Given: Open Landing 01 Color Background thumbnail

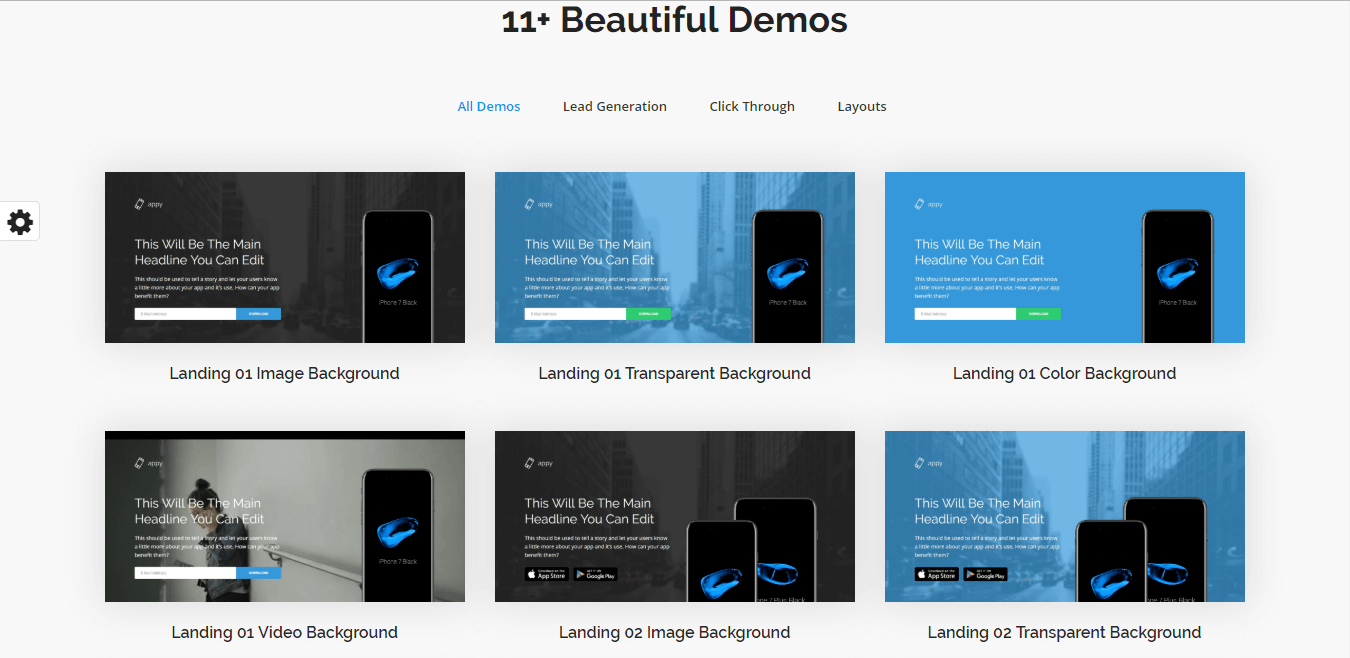Looking at the screenshot, I should tap(1064, 257).
